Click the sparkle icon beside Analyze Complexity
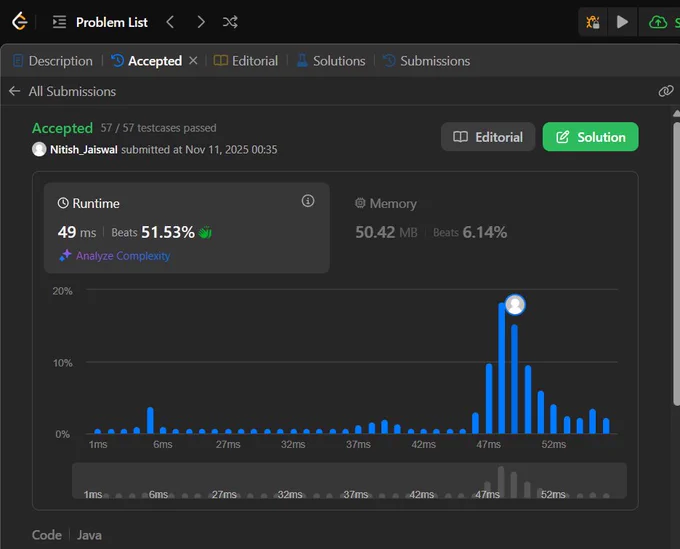This screenshot has width=680, height=549. coord(65,255)
